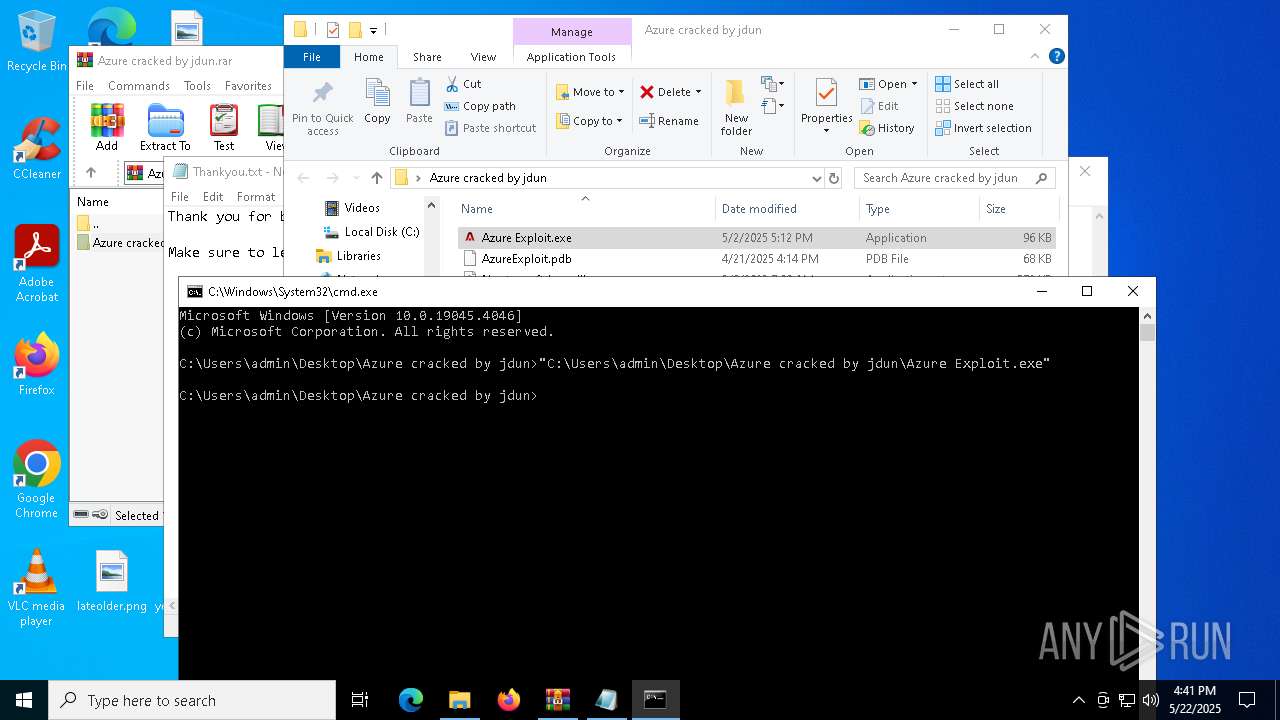Open the Recycle Bin desktop icon
1280x720 pixels.
click(x=37, y=42)
